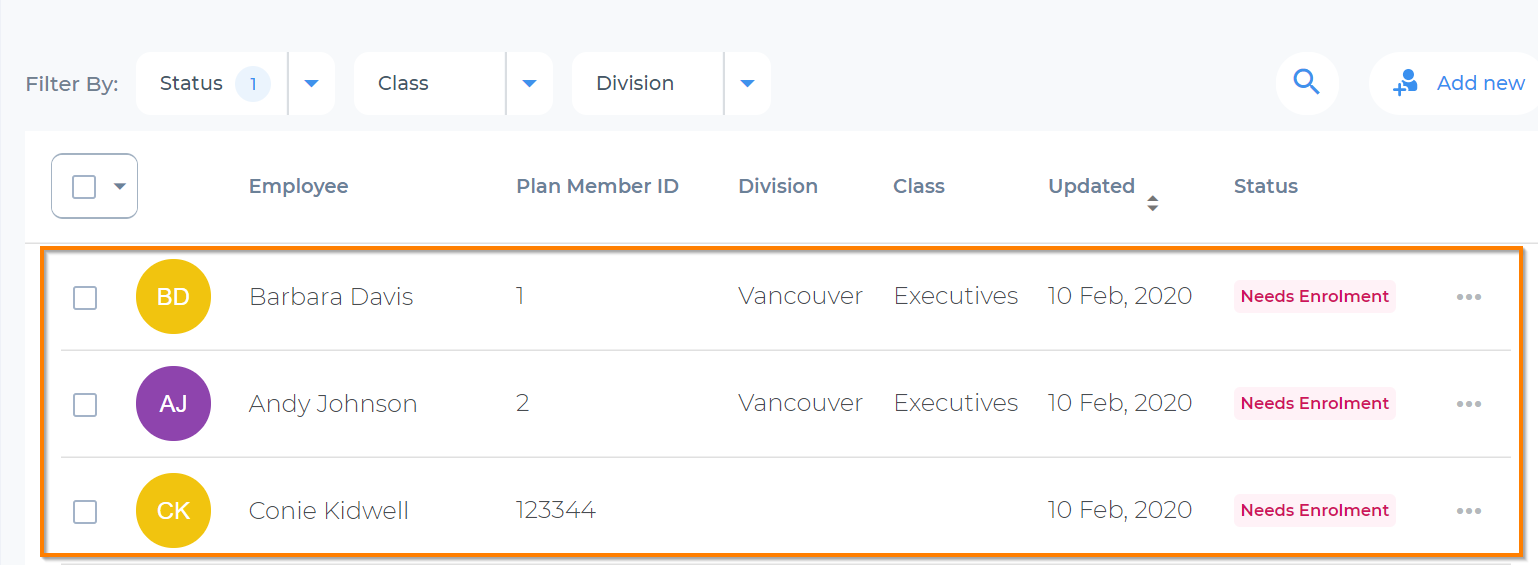Toggle the select-all header checkbox
This screenshot has width=1538, height=565.
click(84, 186)
